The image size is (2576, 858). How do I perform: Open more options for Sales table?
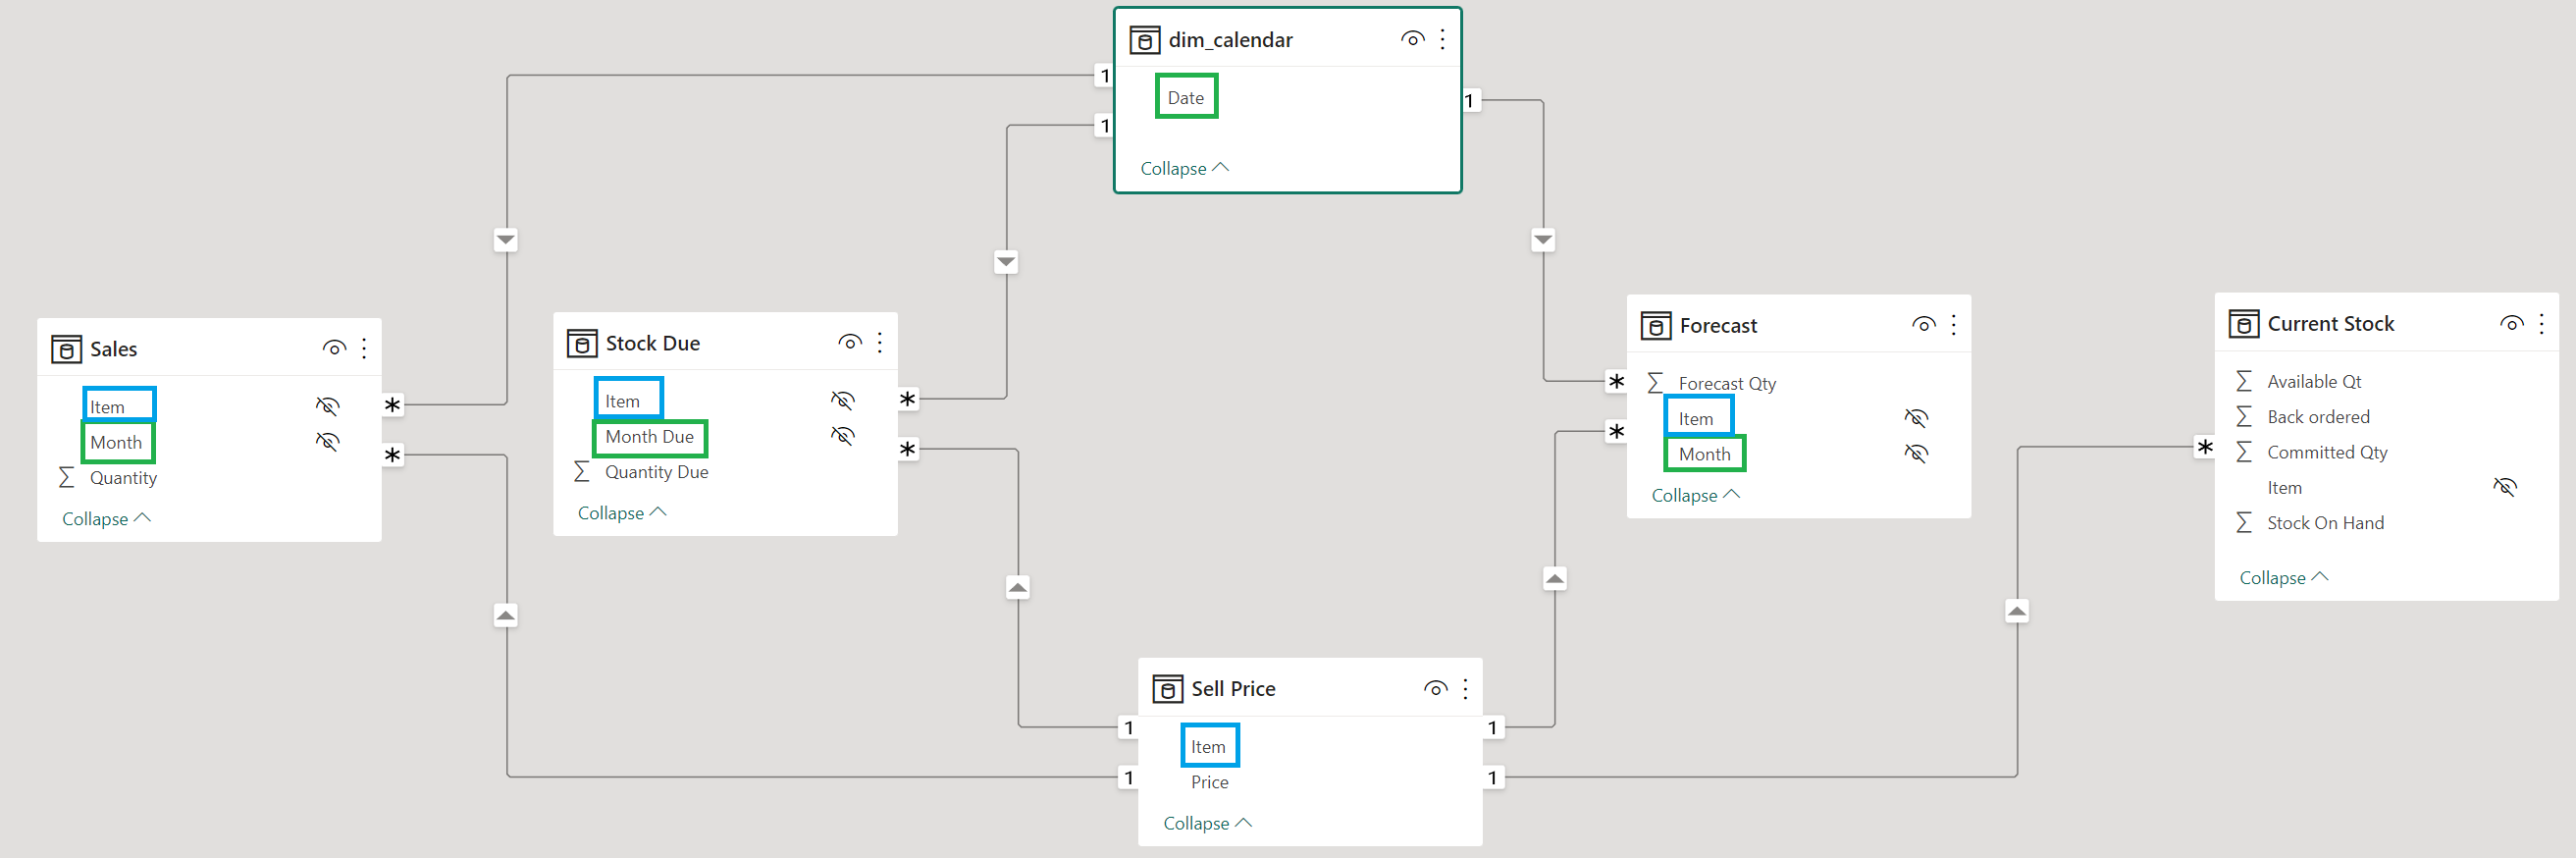(364, 348)
